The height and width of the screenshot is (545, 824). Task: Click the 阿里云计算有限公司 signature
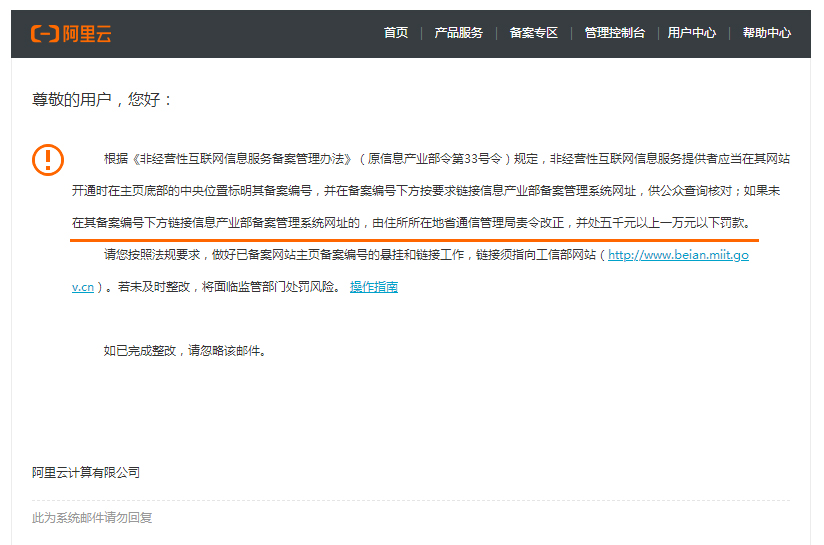(x=86, y=472)
